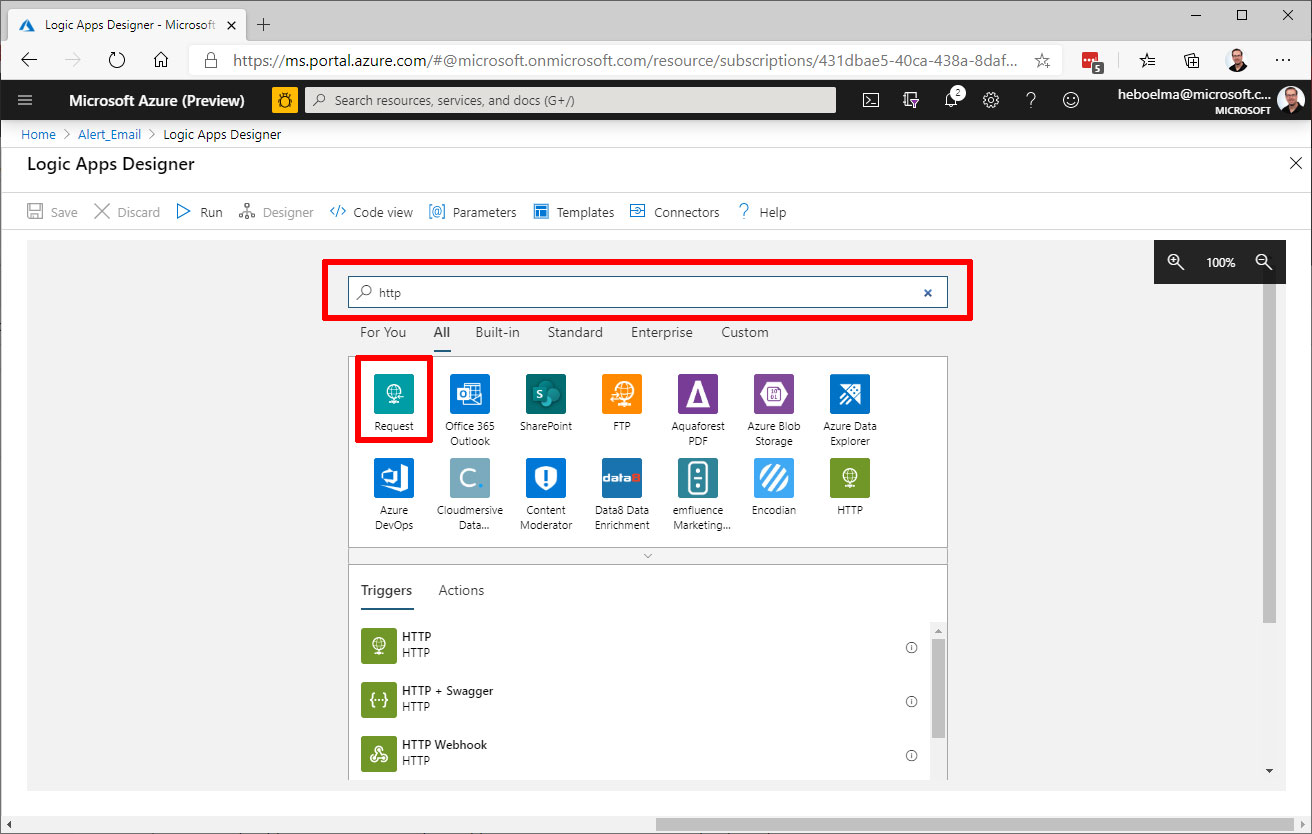Show the Actions list tab

461,591
